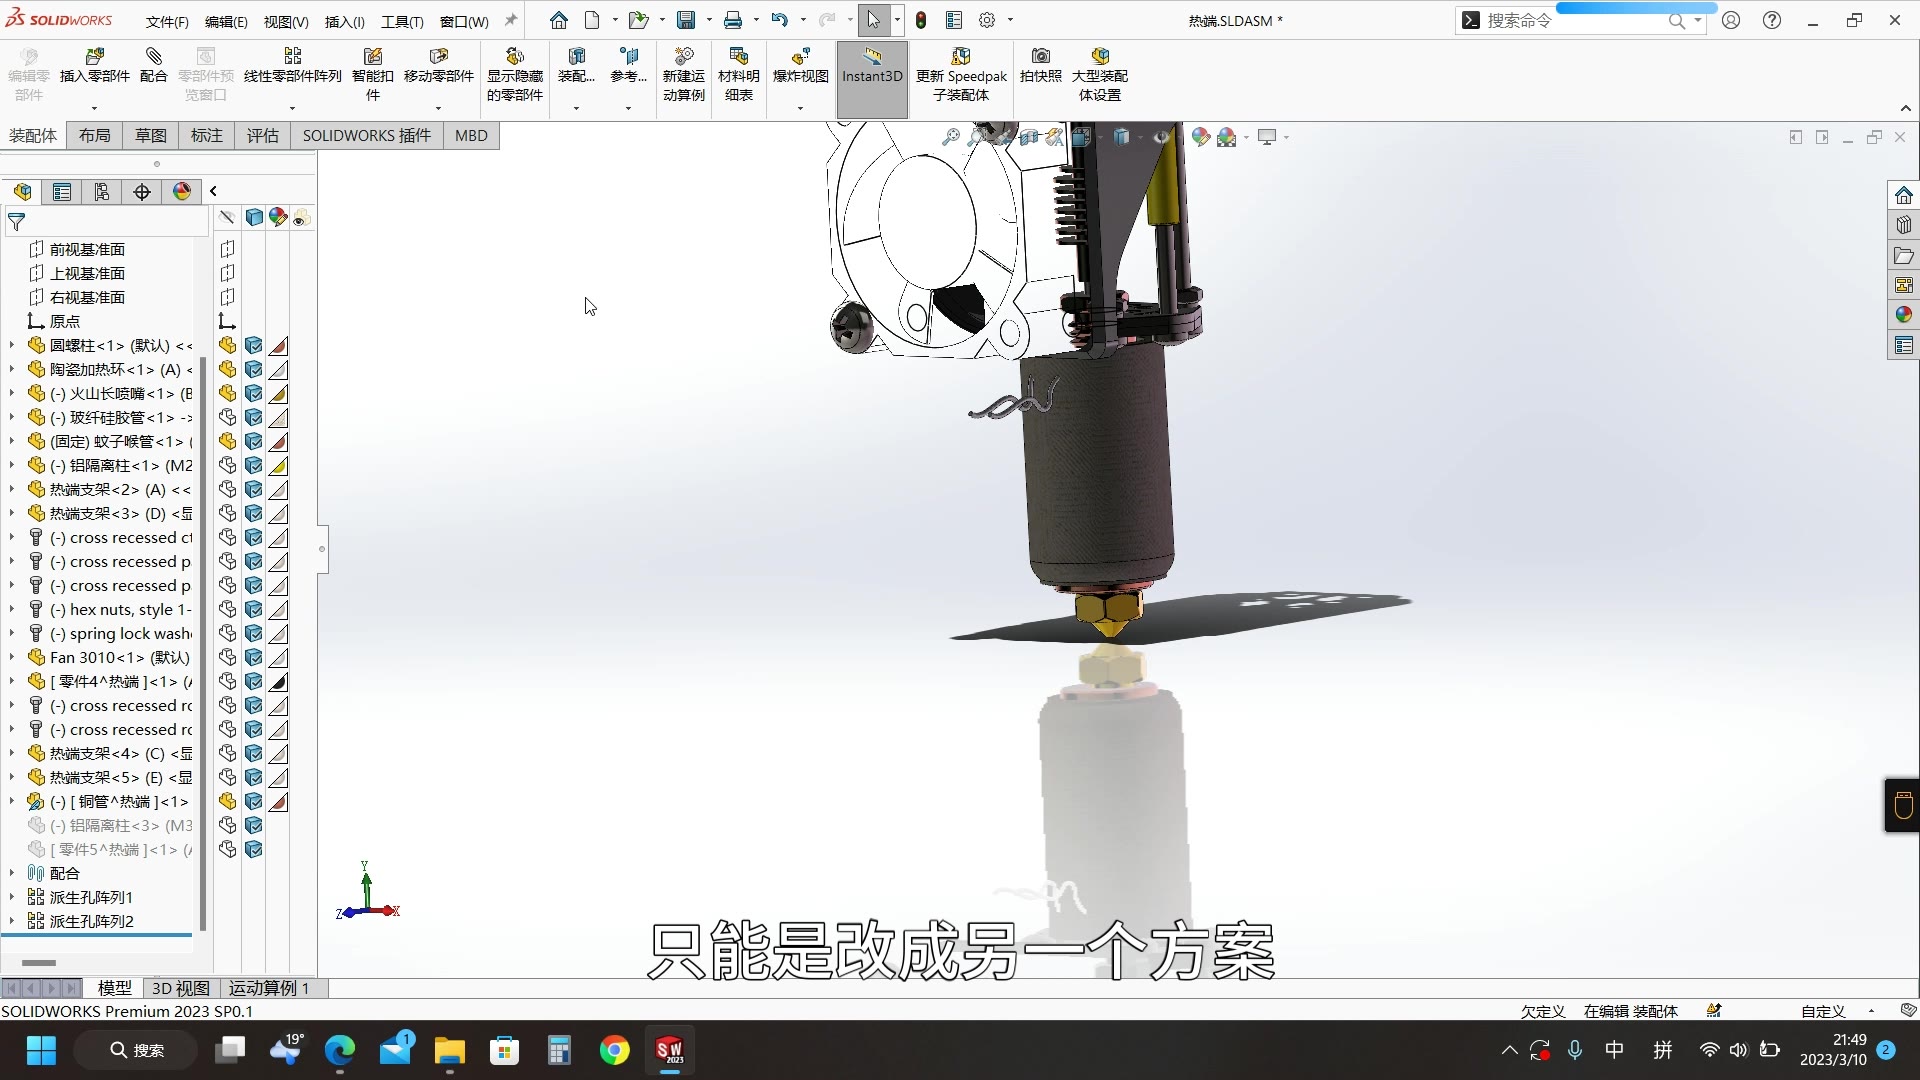The image size is (1920, 1080).
Task: Toggle hide/show for the 铝隔离柱<3> row
Action: (x=228, y=825)
